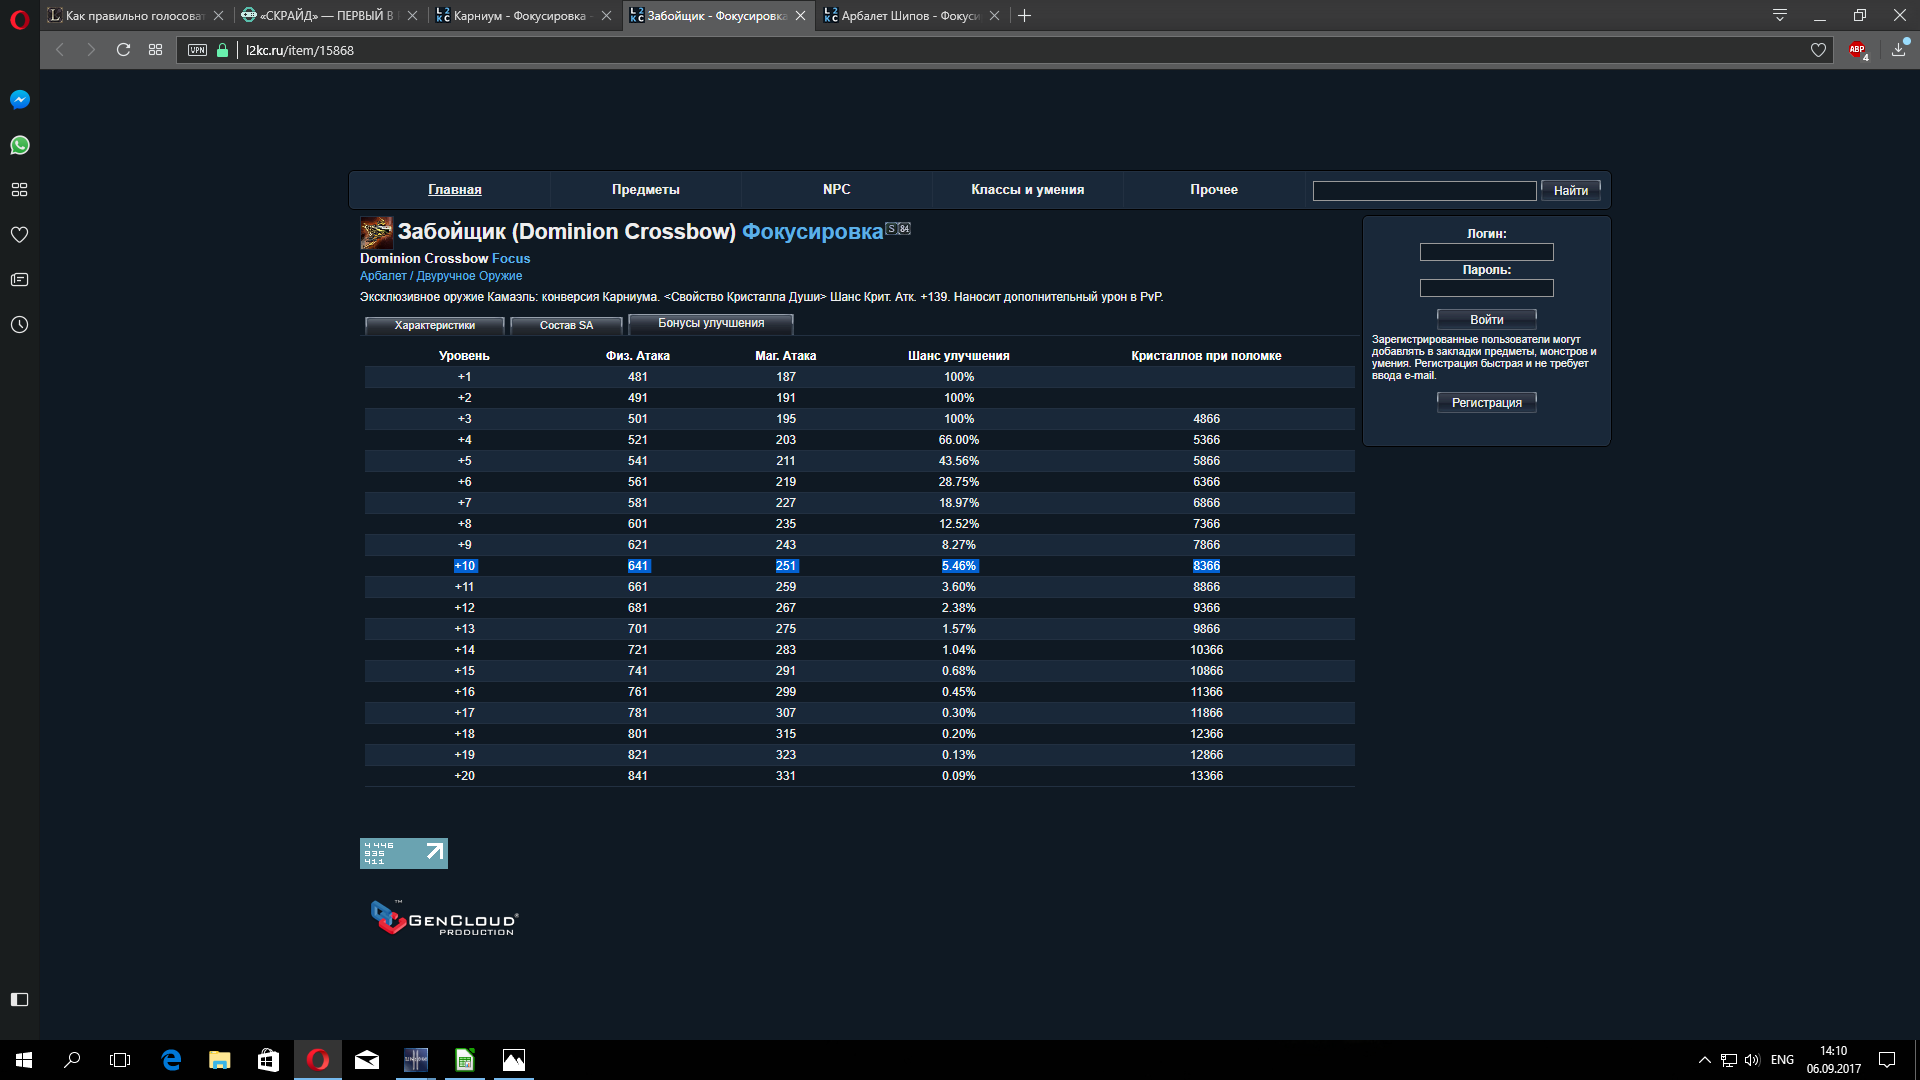Open bookmarks heart in sidebar

[19, 235]
